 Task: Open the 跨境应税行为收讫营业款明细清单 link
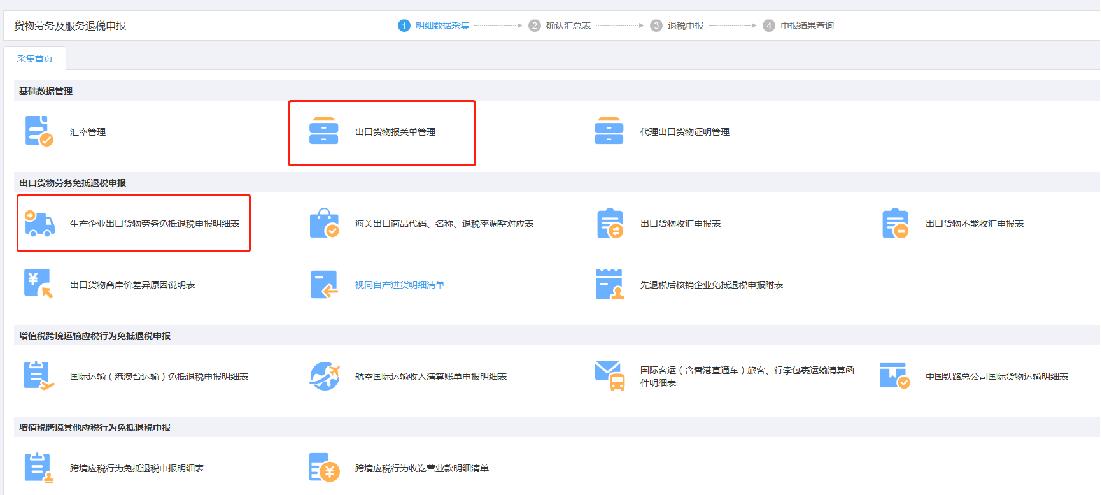(x=422, y=468)
